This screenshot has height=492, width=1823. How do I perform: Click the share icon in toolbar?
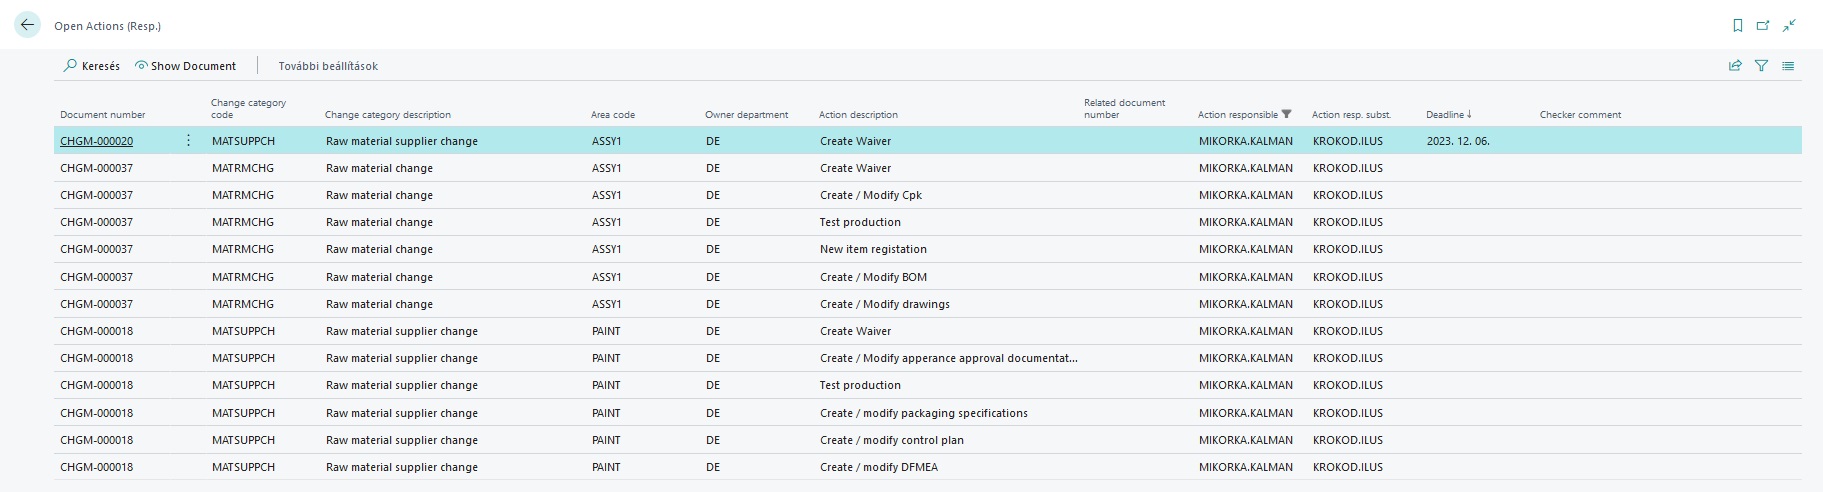pos(1735,66)
